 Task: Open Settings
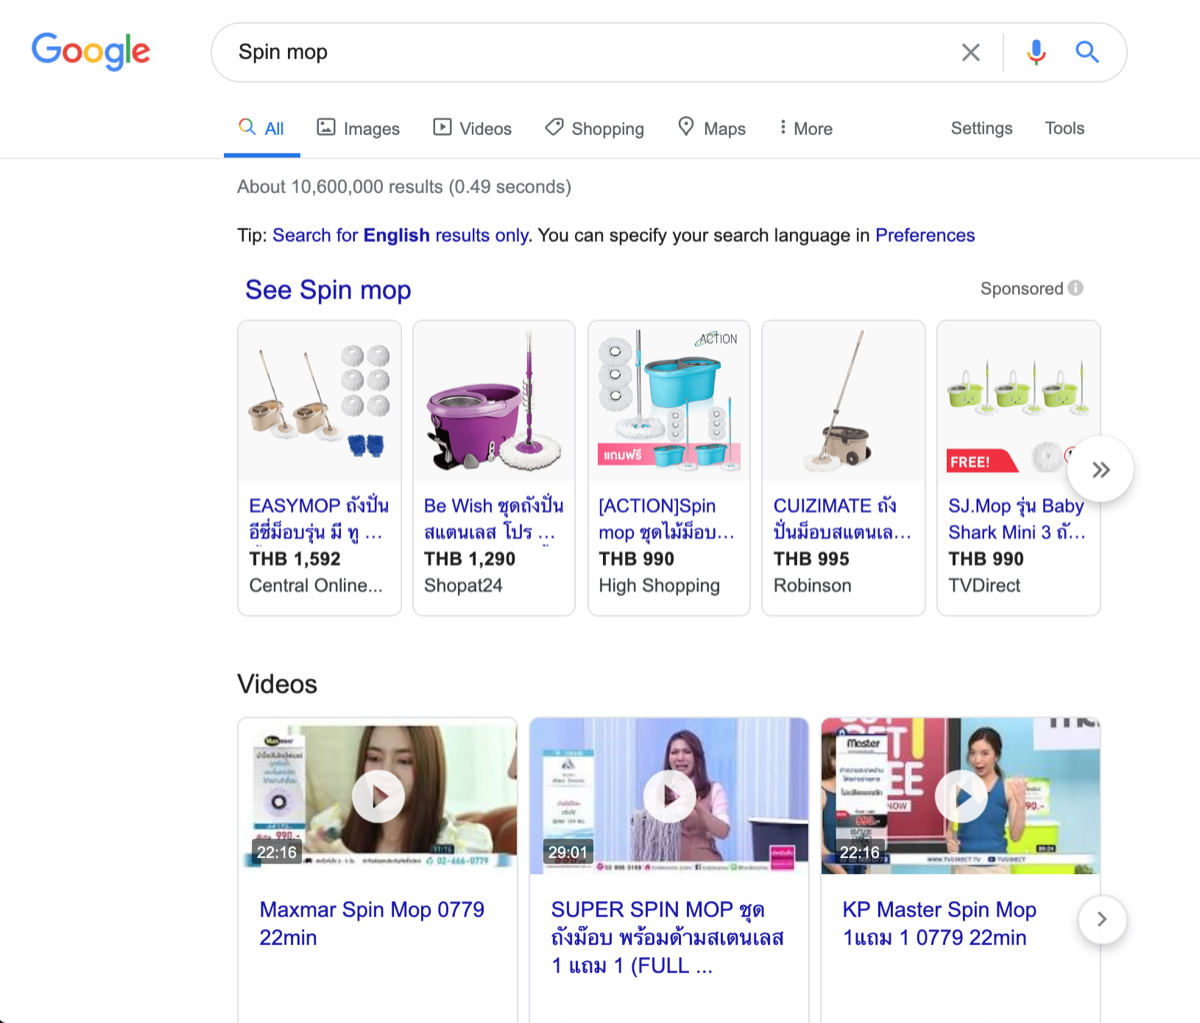coord(981,128)
